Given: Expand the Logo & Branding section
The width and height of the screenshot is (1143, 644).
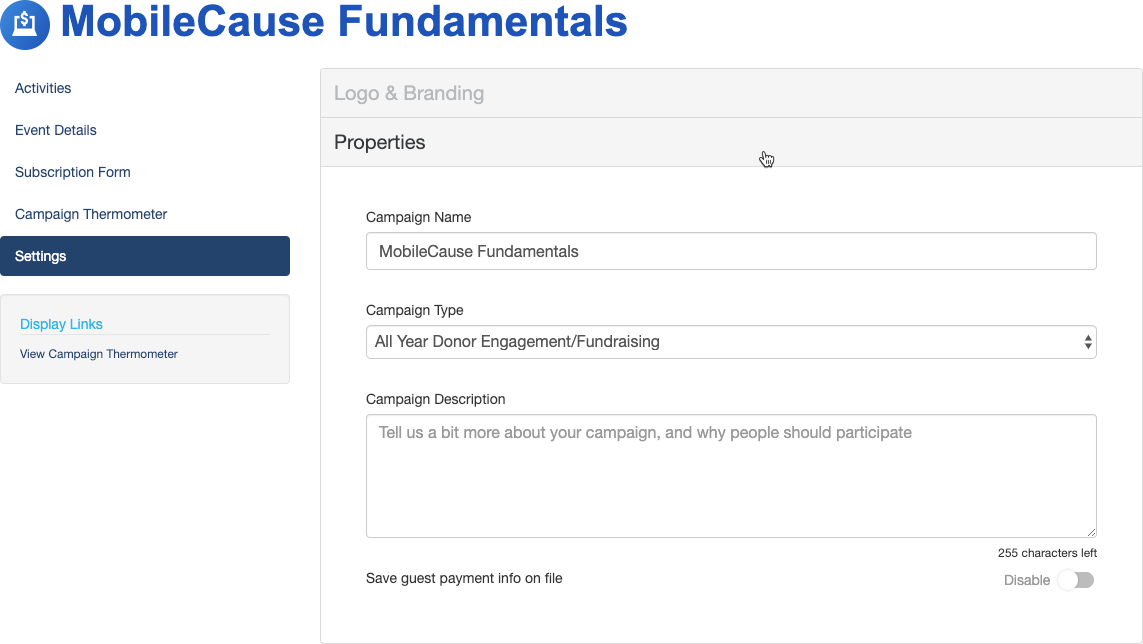Looking at the screenshot, I should click(731, 93).
